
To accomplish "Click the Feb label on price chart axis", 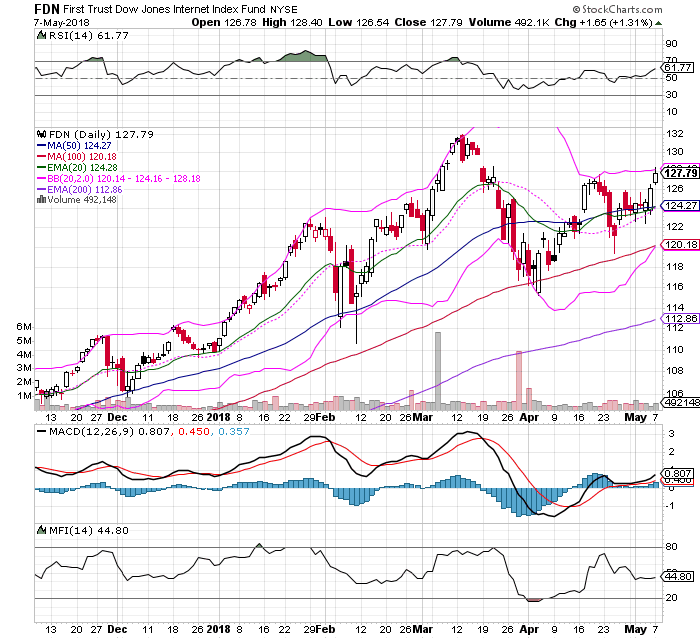I will click(x=325, y=418).
